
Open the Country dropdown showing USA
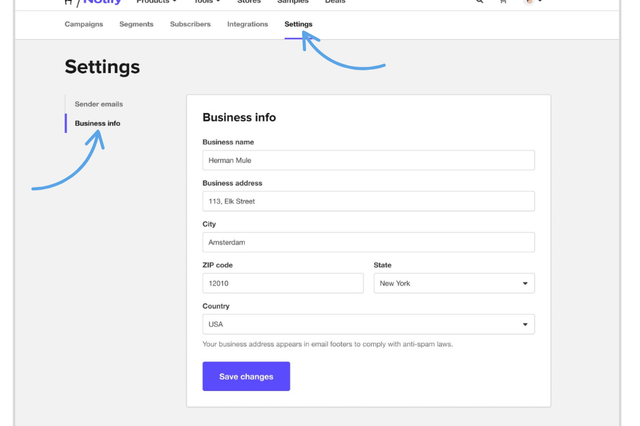[368, 324]
